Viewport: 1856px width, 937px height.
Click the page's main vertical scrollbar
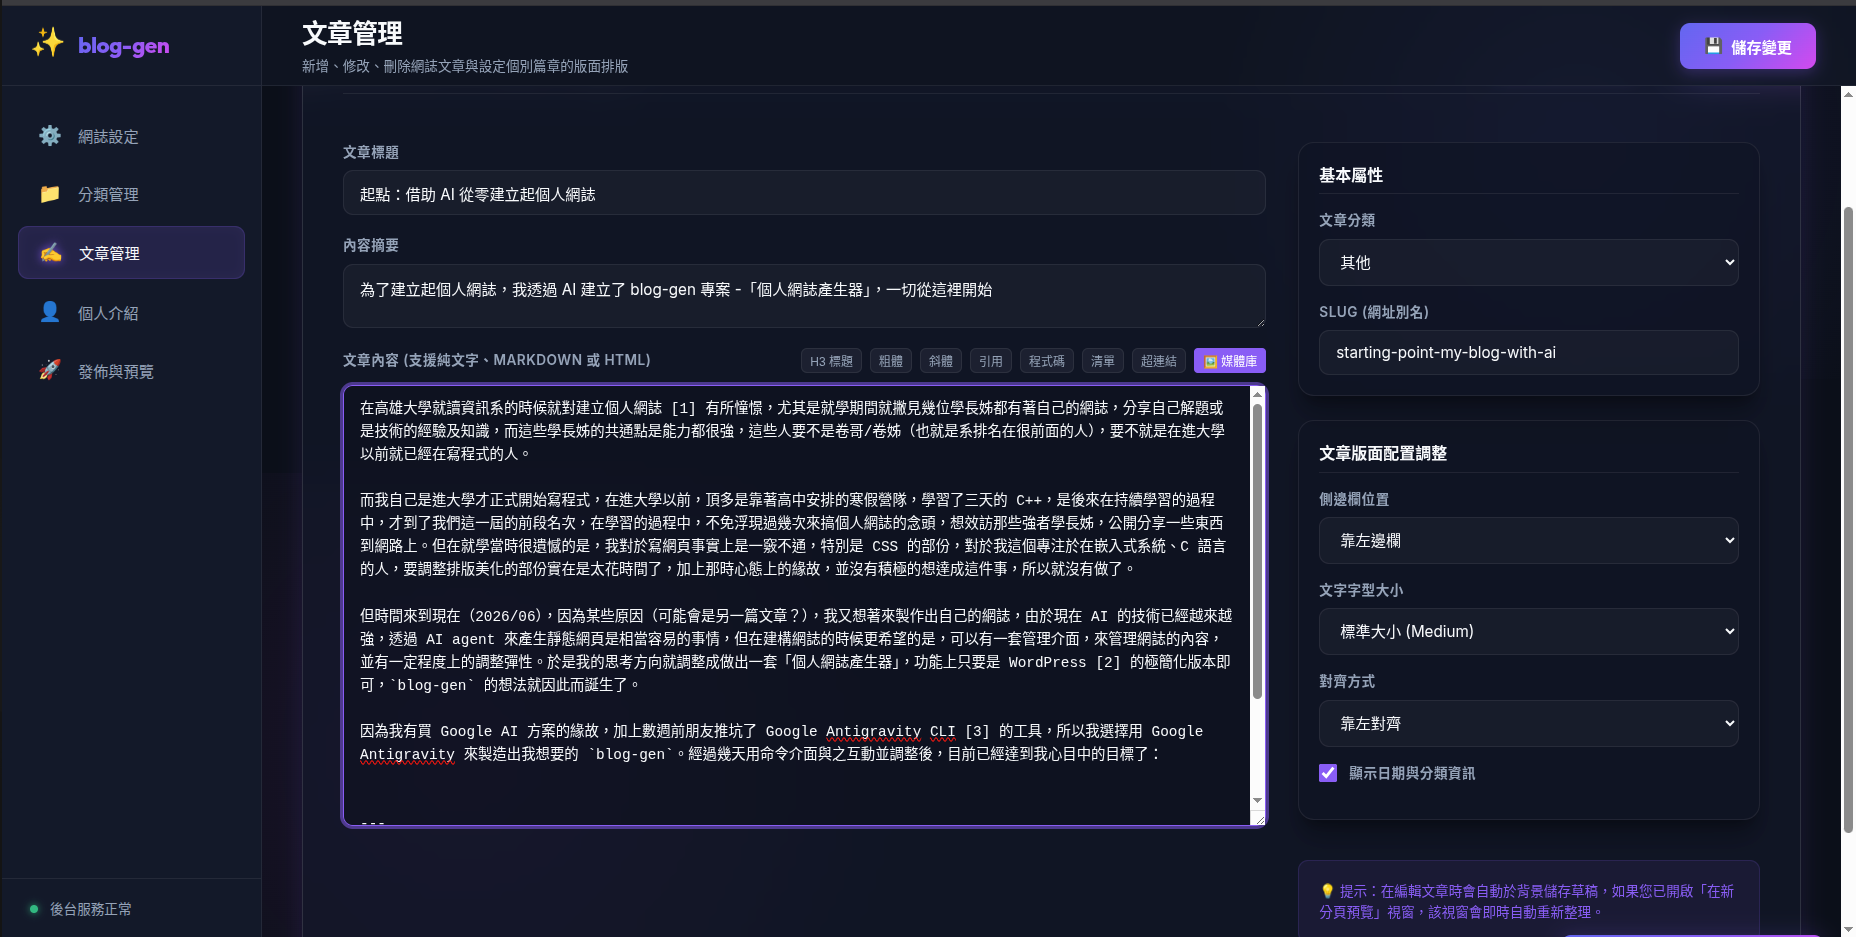click(x=1848, y=519)
